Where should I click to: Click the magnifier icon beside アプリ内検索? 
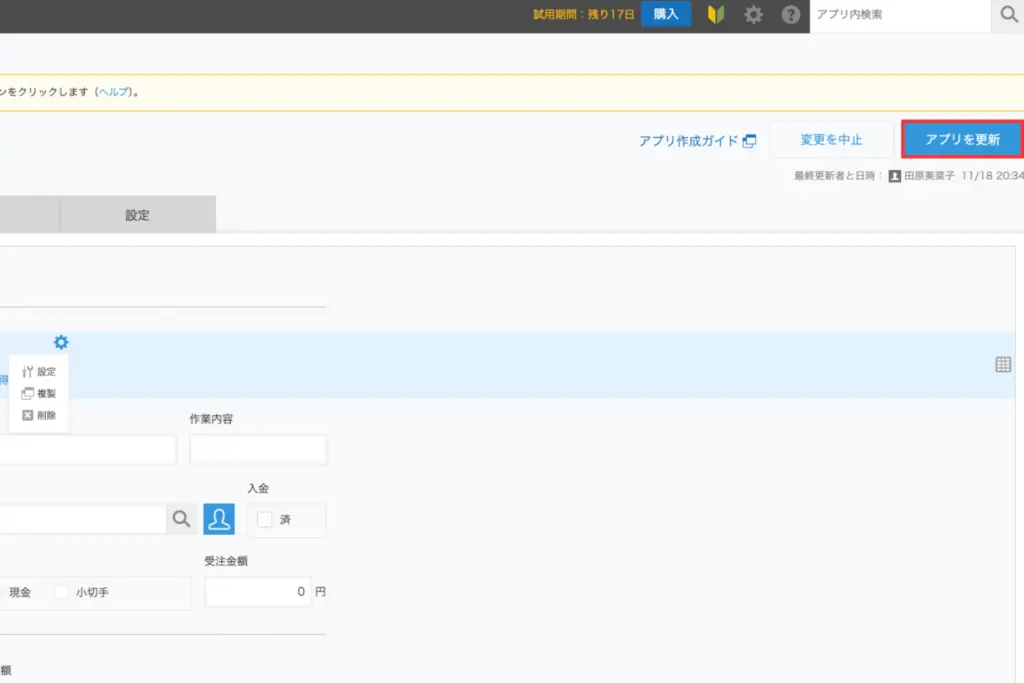click(1008, 15)
